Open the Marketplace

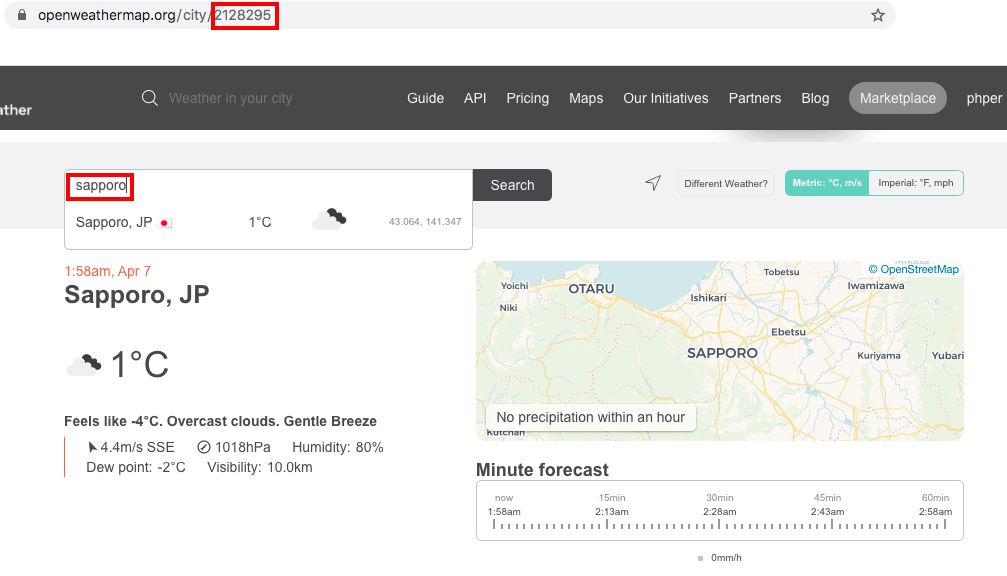tap(897, 98)
